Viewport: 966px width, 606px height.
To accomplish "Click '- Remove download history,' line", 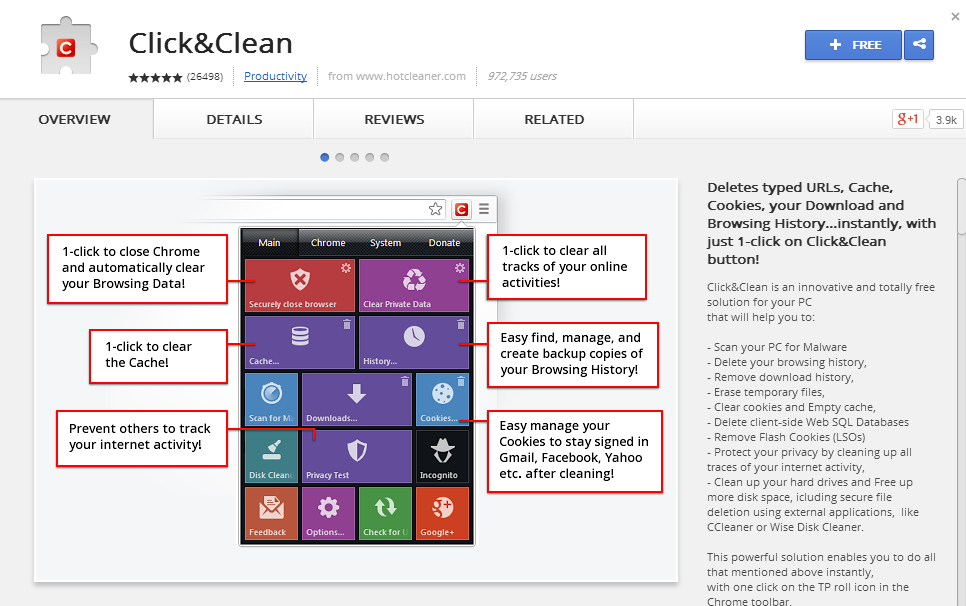I will click(780, 377).
